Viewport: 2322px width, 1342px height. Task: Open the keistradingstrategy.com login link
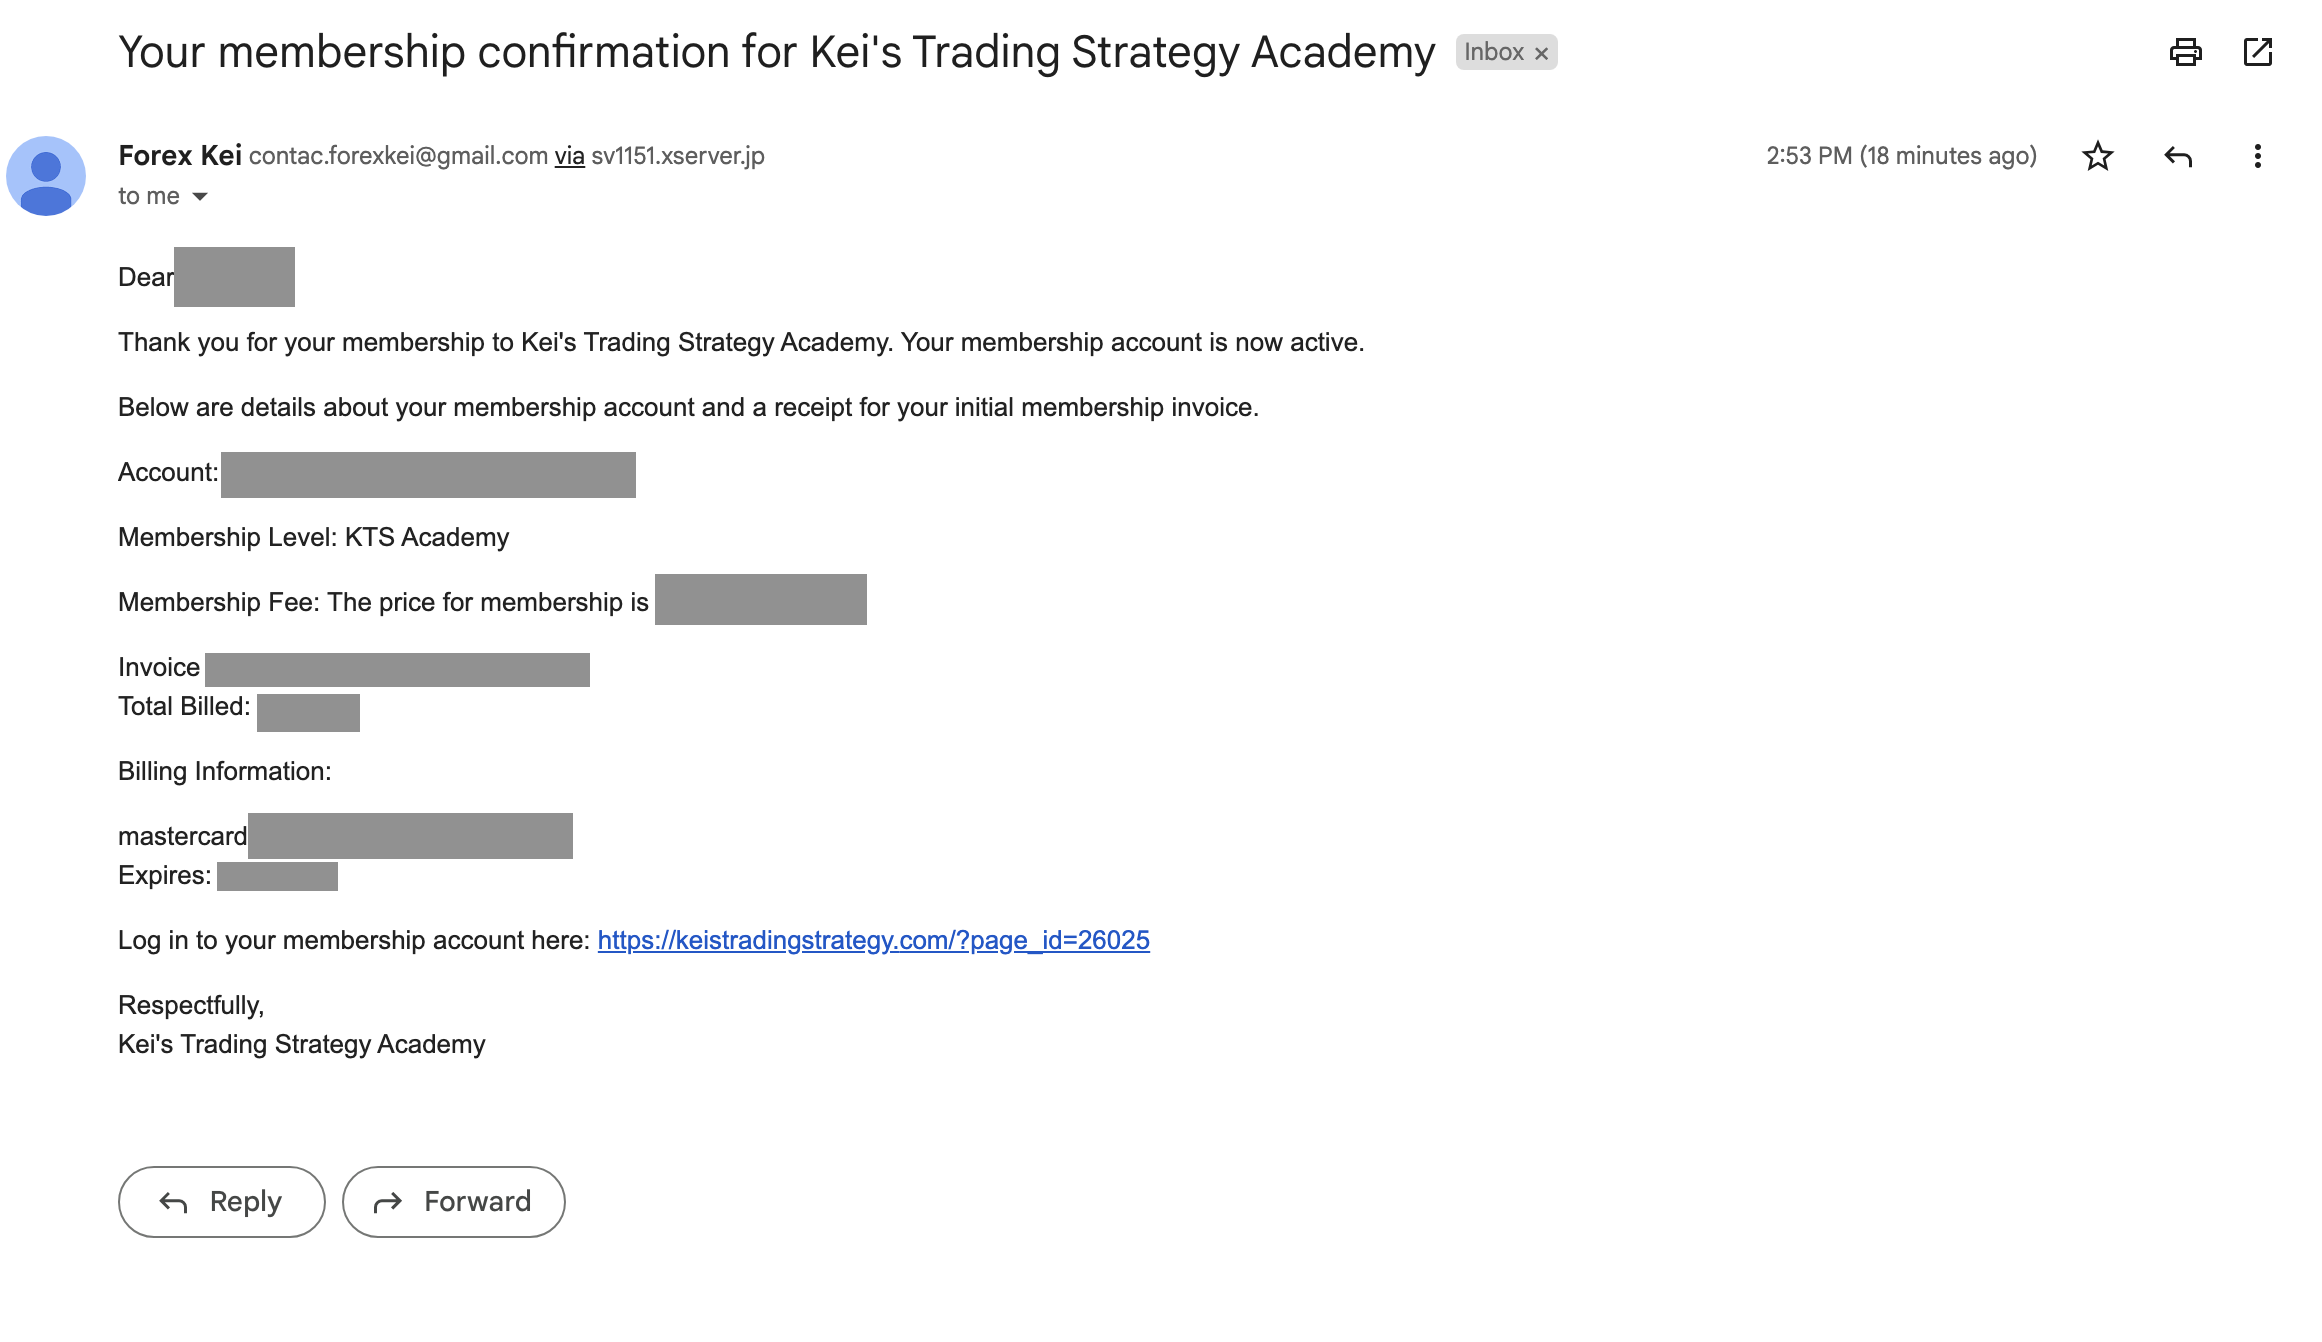click(873, 940)
